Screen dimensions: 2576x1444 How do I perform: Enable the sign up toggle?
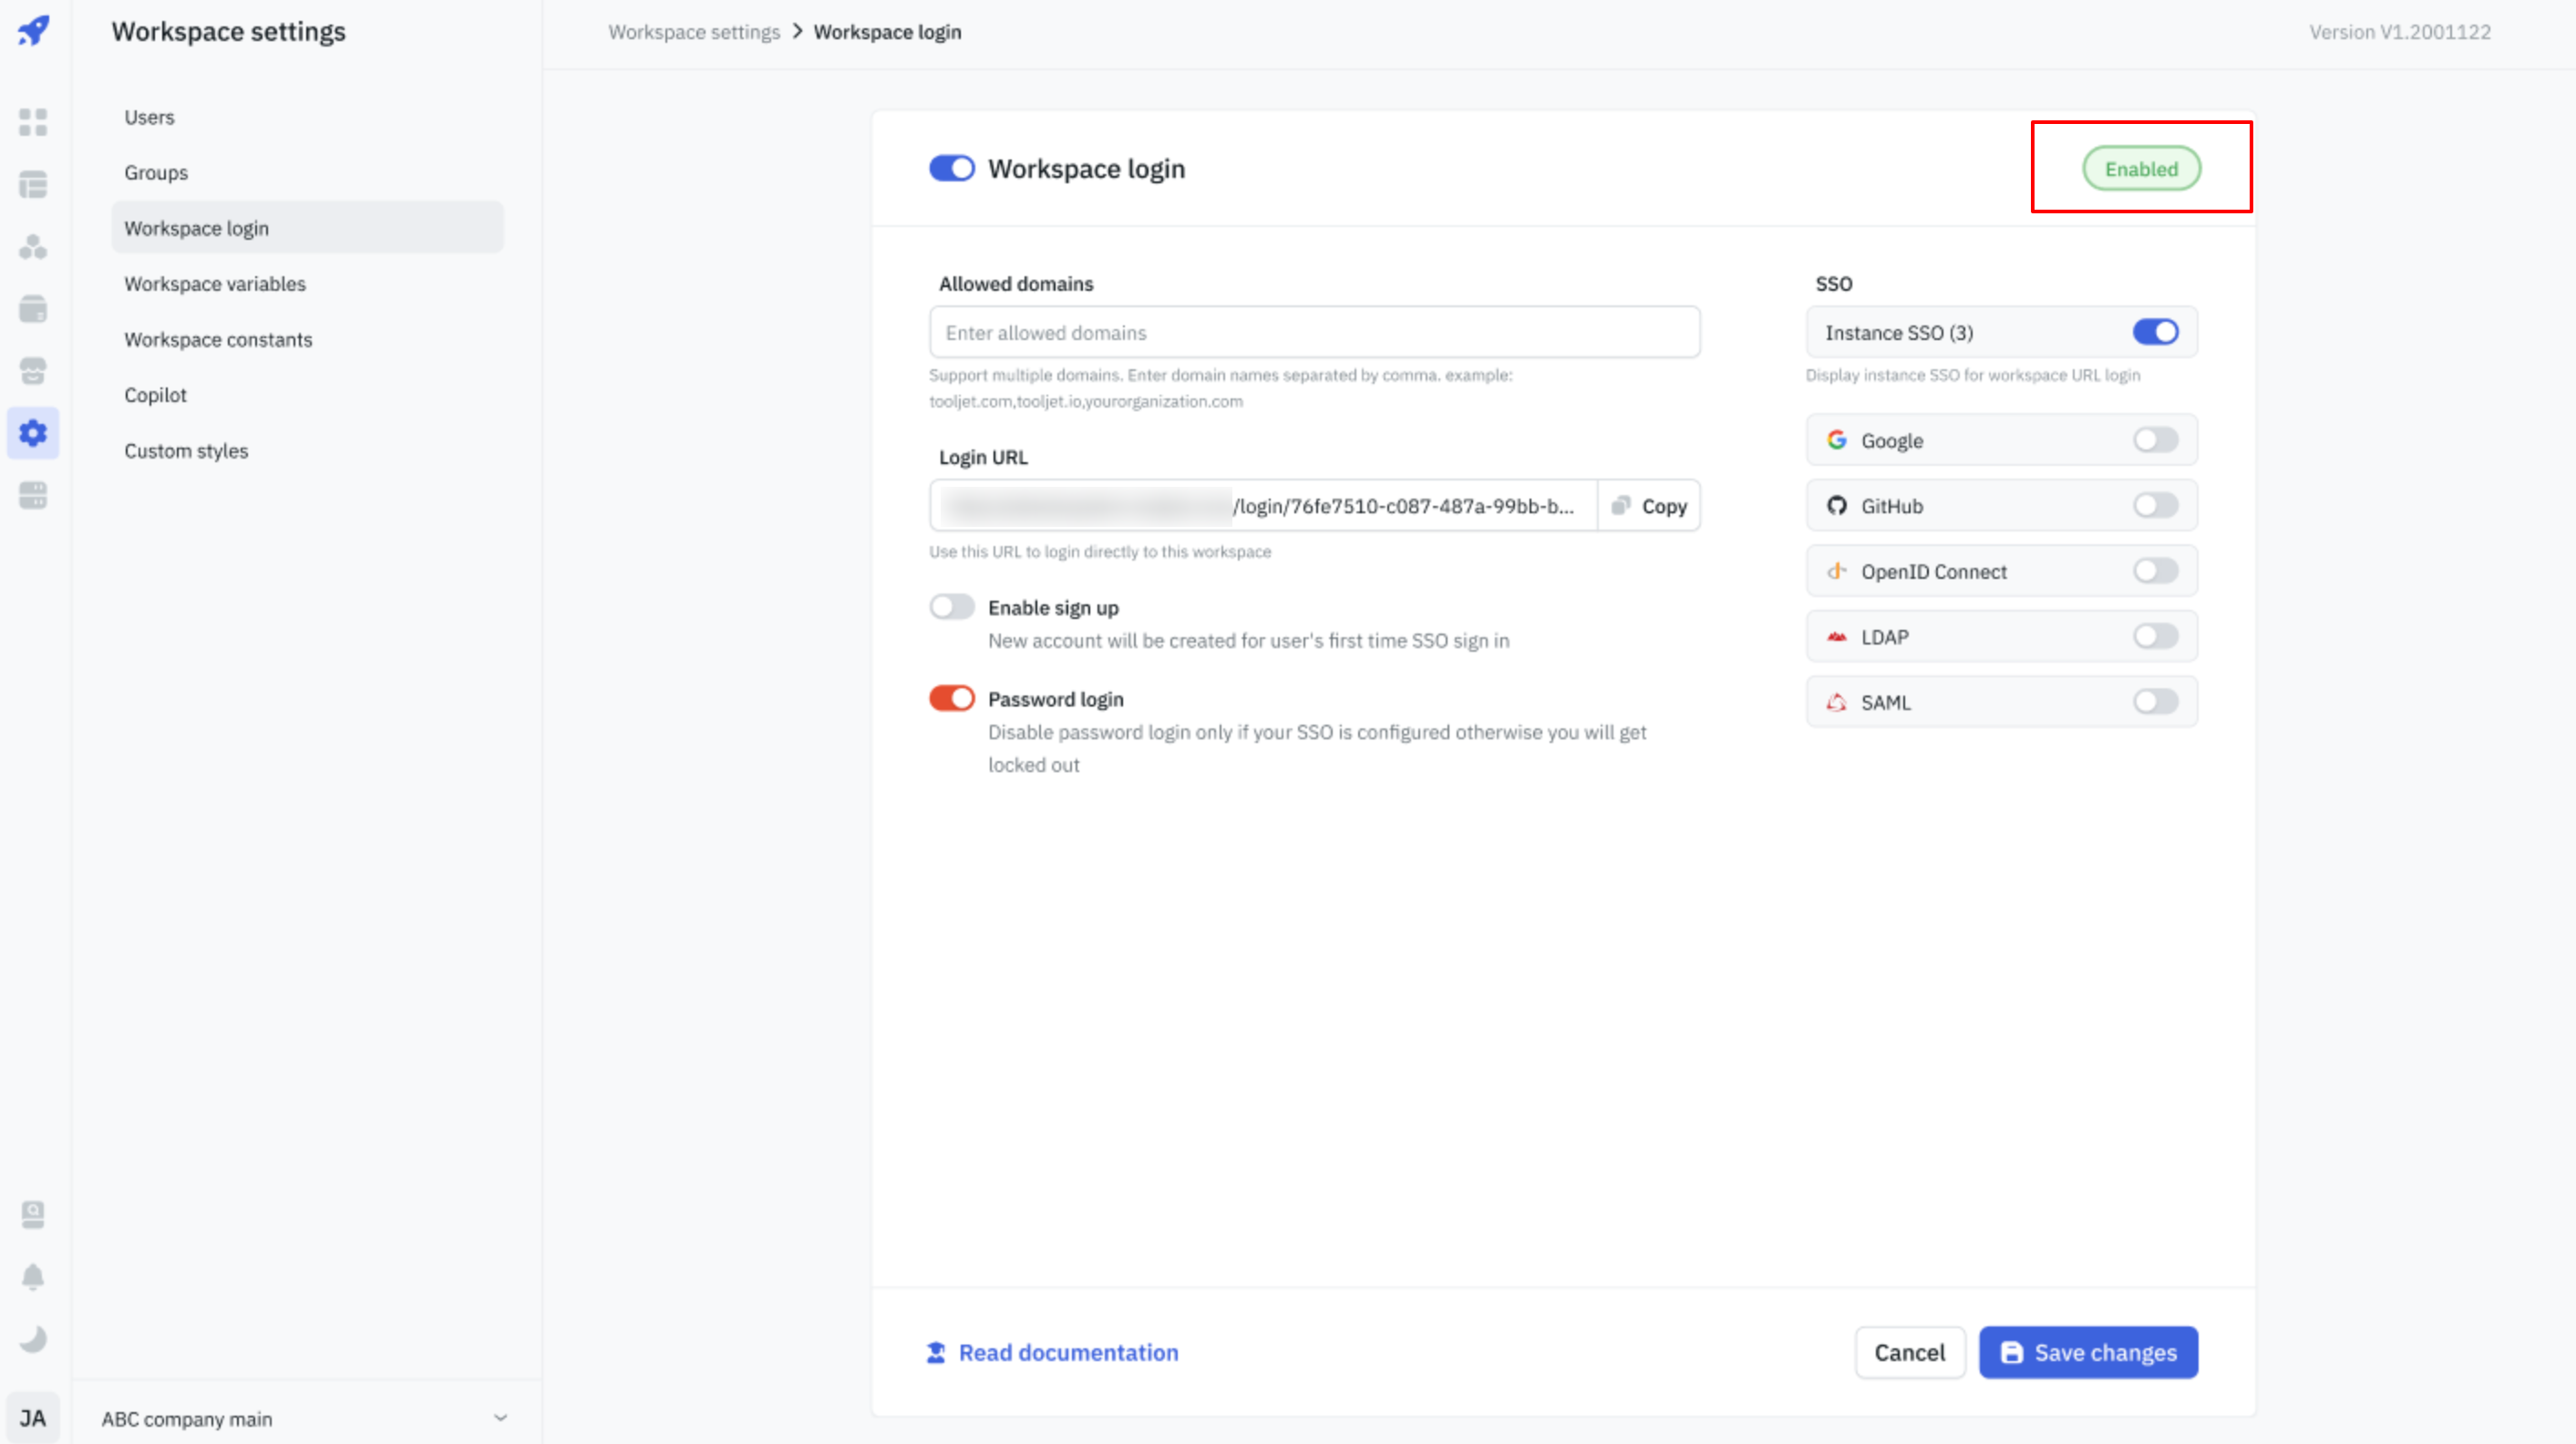(951, 607)
